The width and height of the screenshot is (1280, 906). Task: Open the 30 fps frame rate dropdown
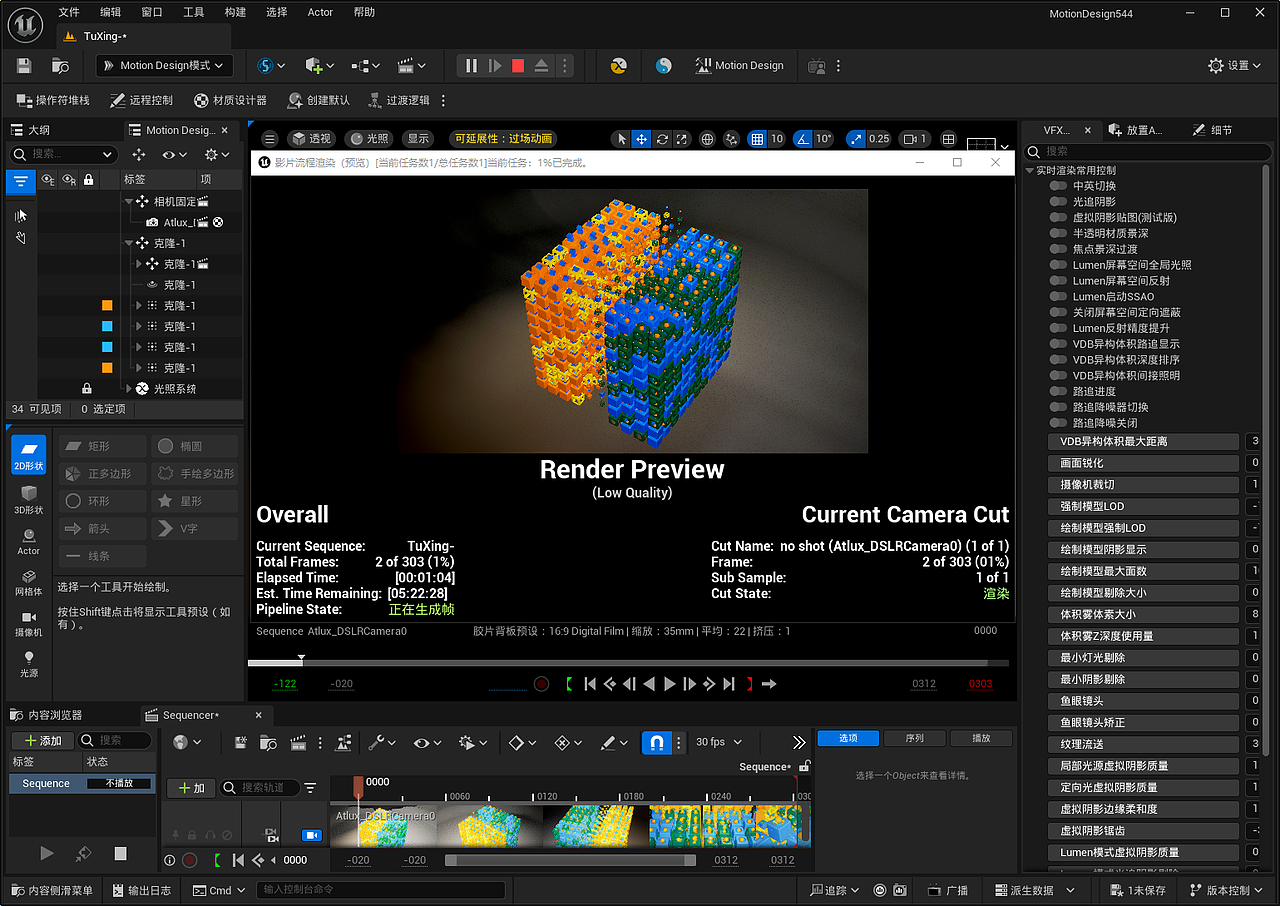pos(719,742)
